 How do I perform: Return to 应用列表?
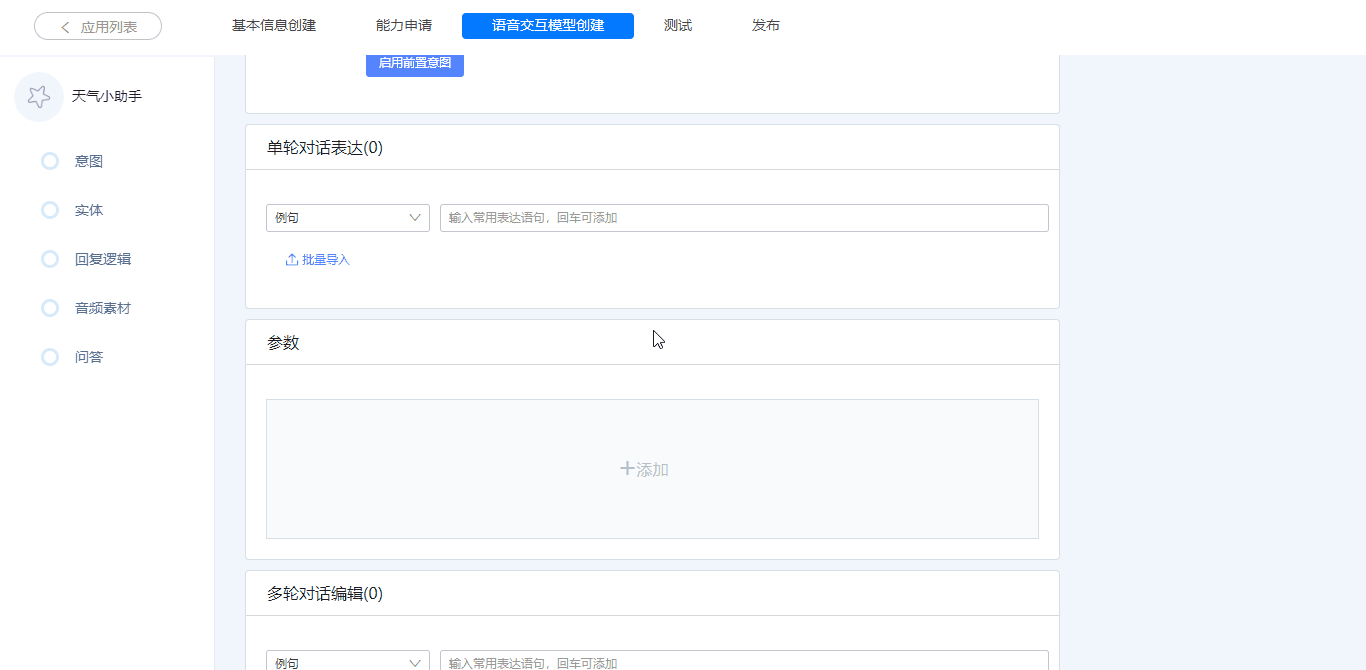pyautogui.click(x=98, y=27)
